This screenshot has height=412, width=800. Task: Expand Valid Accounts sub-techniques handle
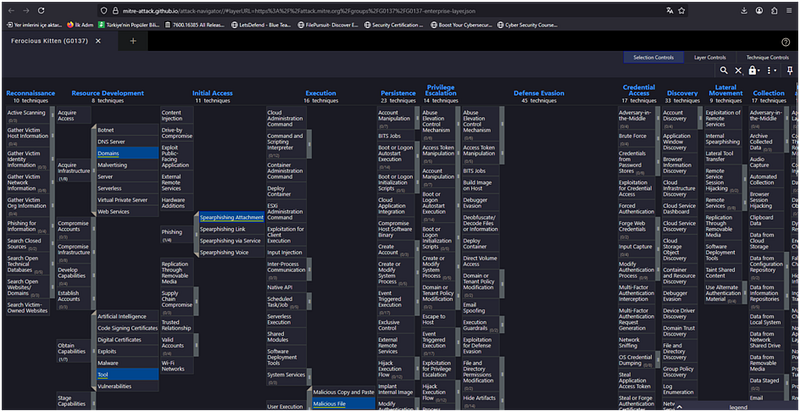(x=196, y=345)
